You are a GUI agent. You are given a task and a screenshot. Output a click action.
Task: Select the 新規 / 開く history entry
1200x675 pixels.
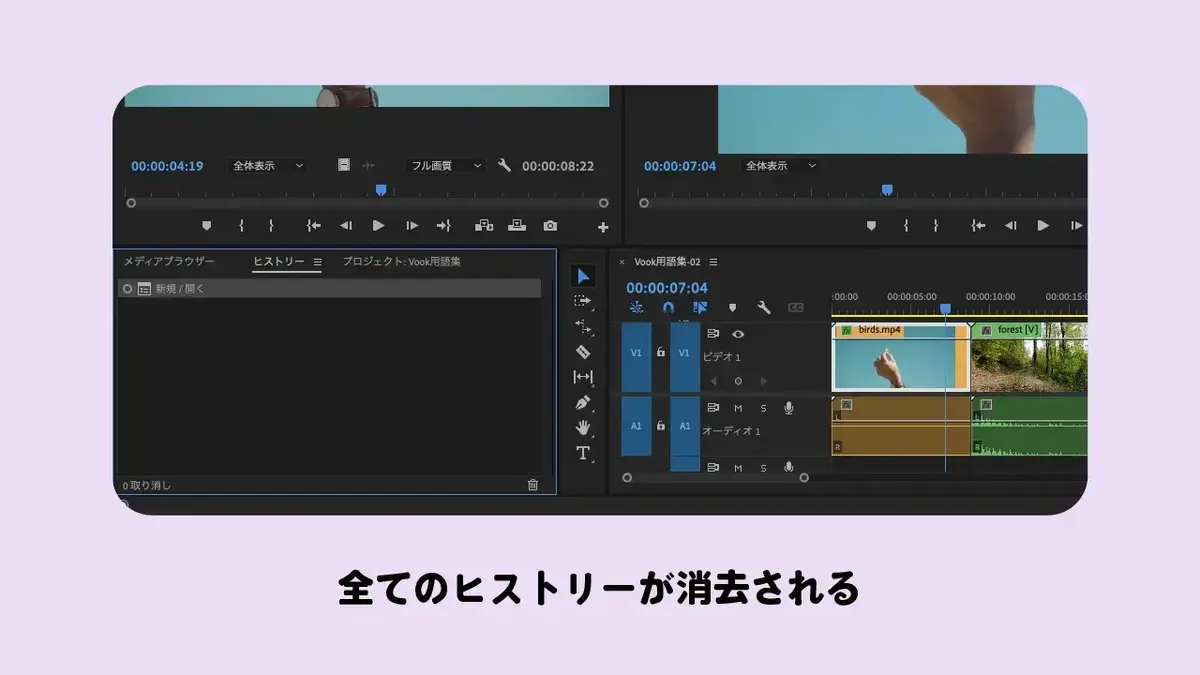pyautogui.click(x=329, y=288)
